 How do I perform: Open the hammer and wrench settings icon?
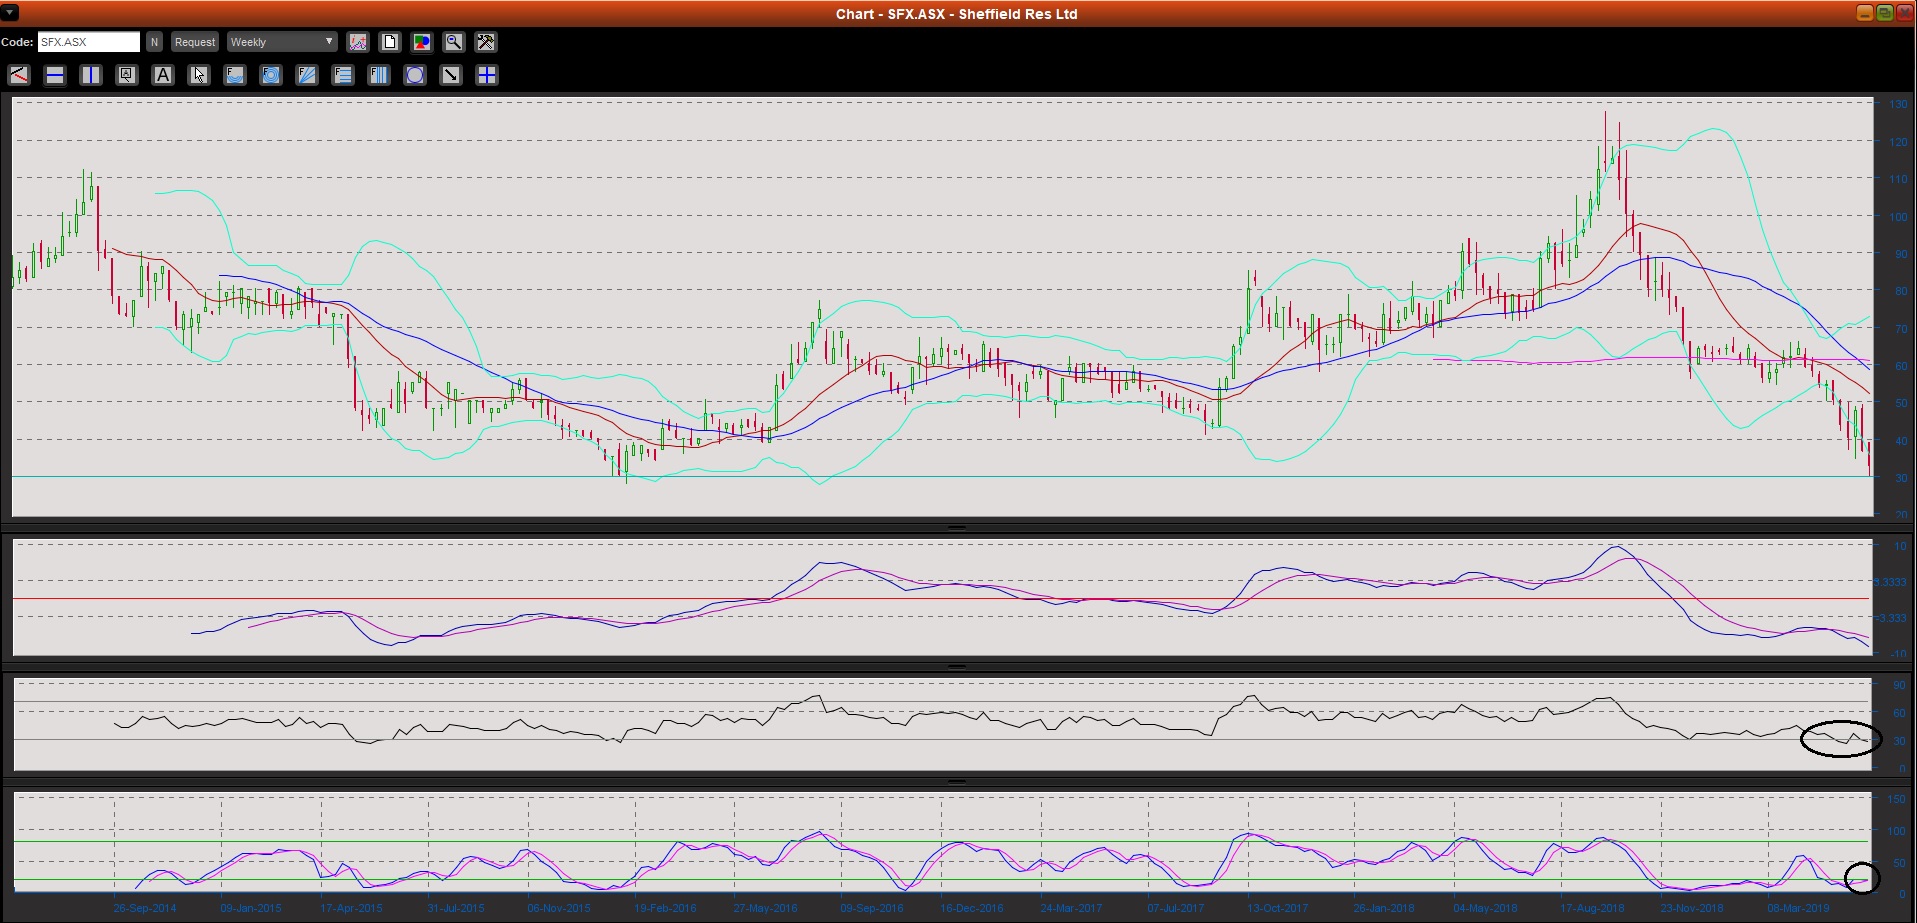point(486,42)
